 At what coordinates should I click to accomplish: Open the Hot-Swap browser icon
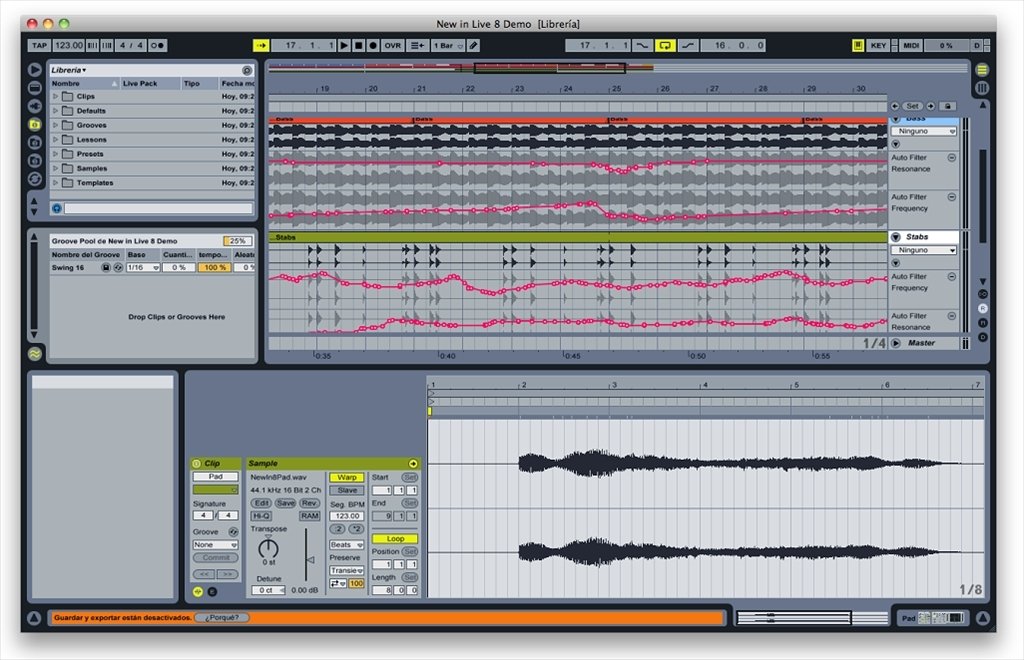[x=35, y=179]
